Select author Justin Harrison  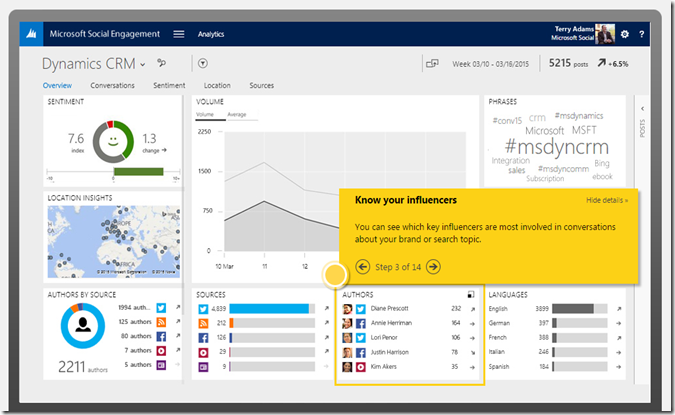point(390,352)
